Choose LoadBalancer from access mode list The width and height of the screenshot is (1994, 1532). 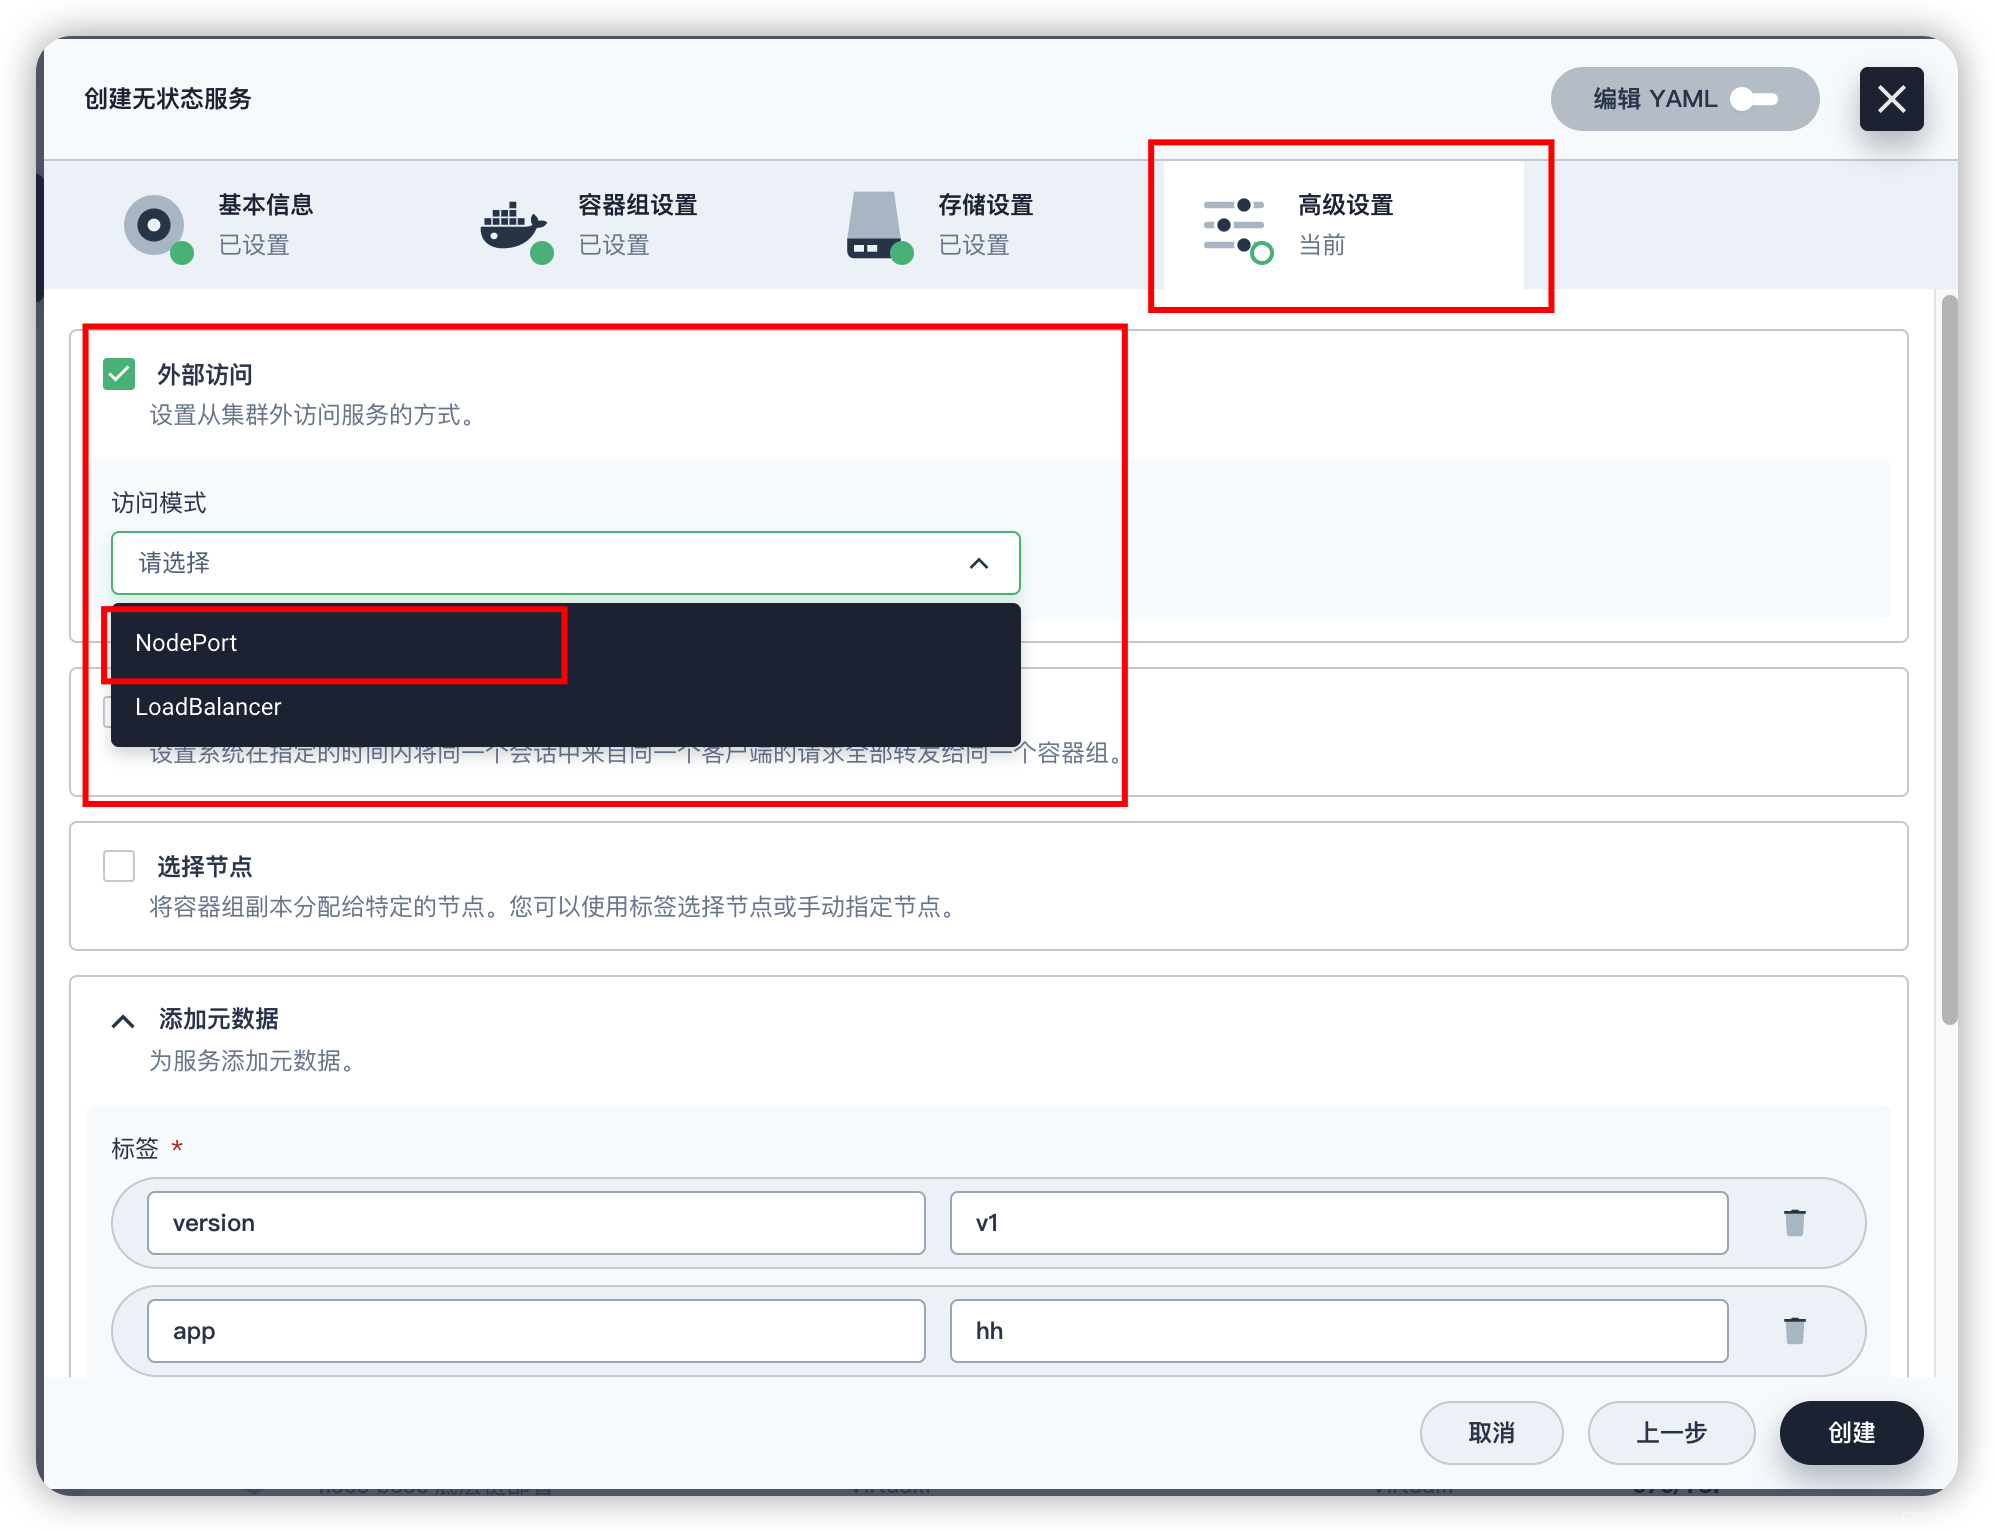pyautogui.click(x=566, y=707)
